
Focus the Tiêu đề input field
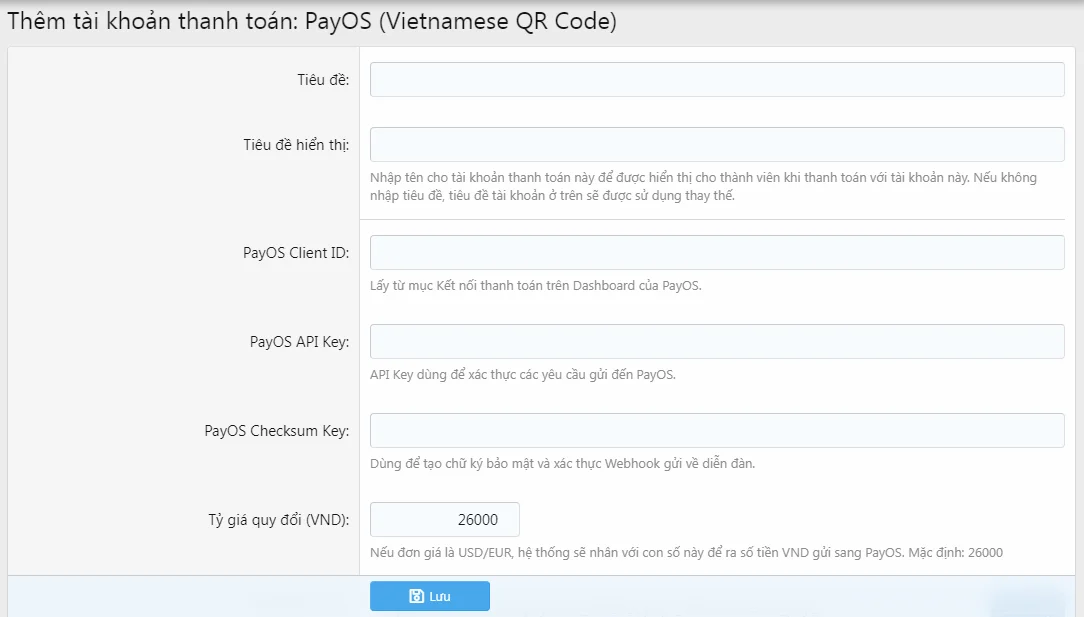pos(716,80)
